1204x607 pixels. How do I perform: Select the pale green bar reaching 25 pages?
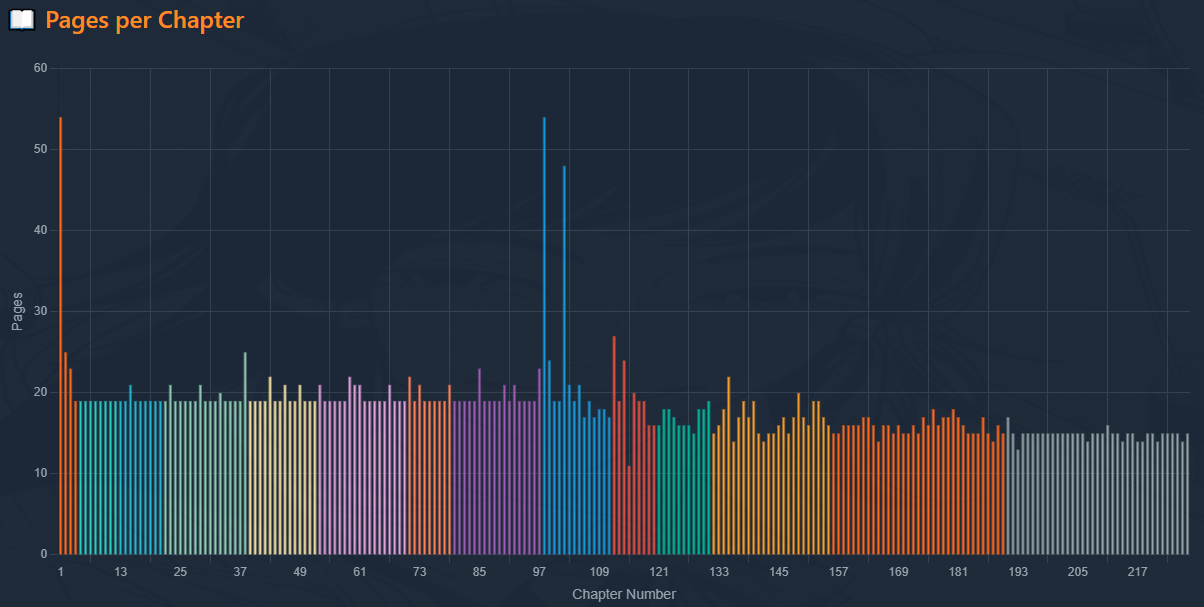[x=245, y=453]
